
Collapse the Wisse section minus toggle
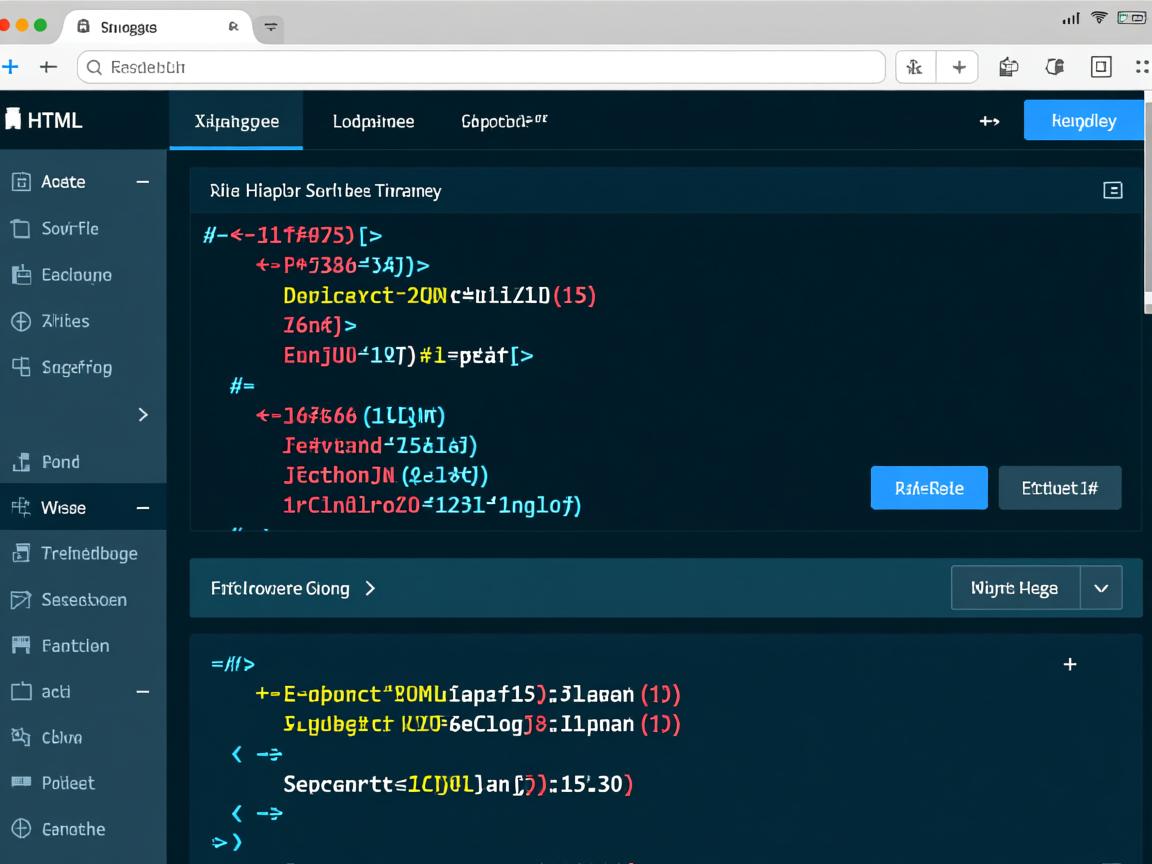142,508
